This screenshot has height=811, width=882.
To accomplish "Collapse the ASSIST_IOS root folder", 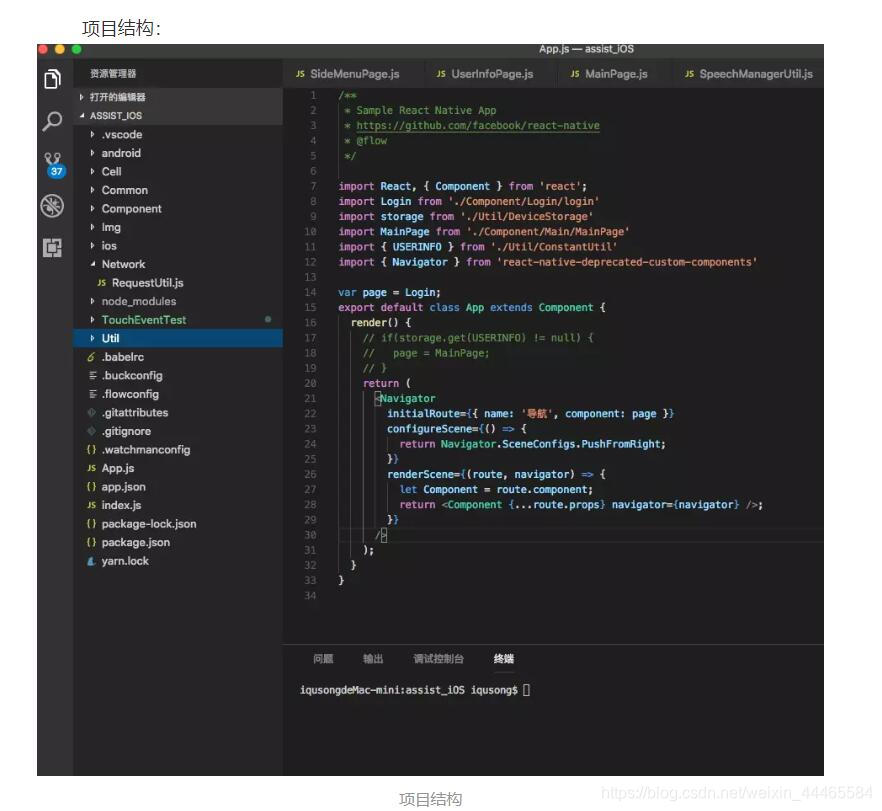I will tap(82, 116).
